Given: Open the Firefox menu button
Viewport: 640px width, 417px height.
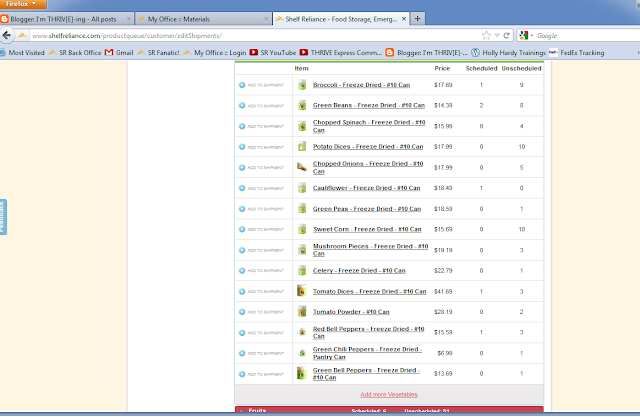Looking at the screenshot, I should [21, 4].
